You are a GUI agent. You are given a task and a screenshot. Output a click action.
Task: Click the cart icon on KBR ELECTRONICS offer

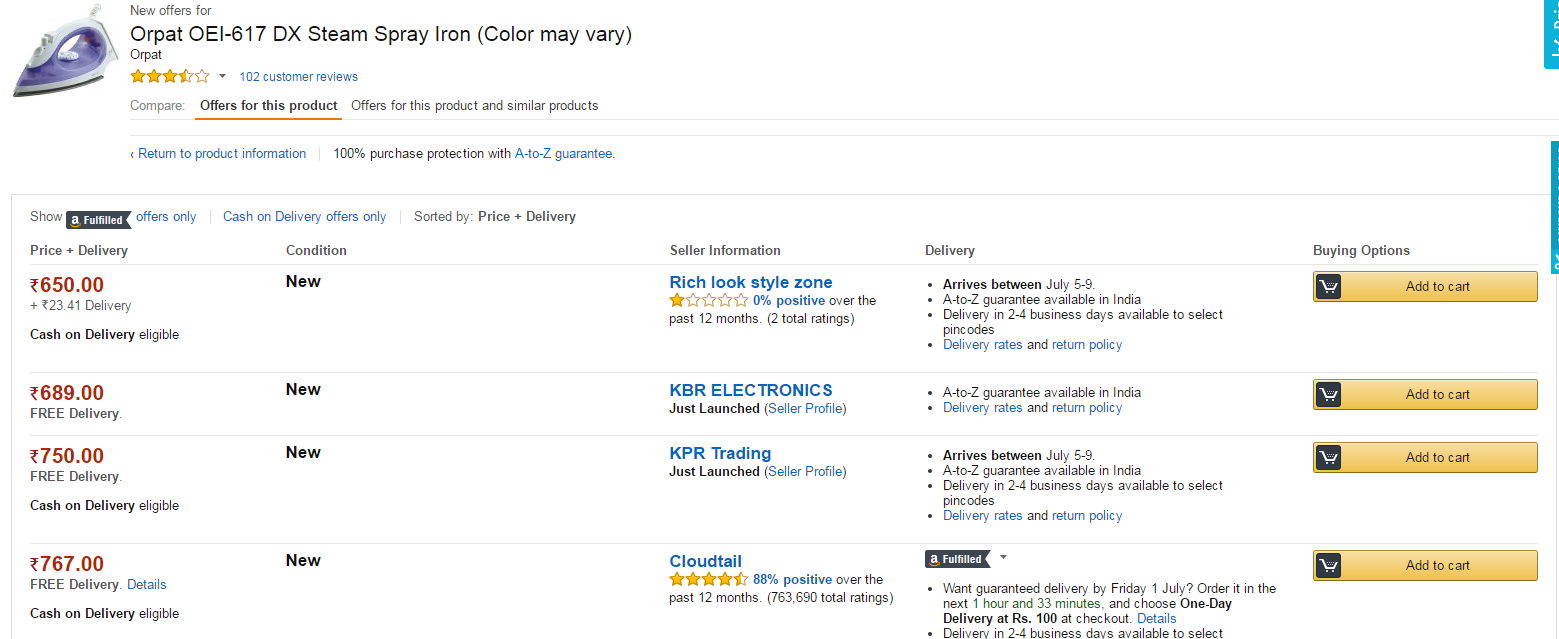(1328, 394)
